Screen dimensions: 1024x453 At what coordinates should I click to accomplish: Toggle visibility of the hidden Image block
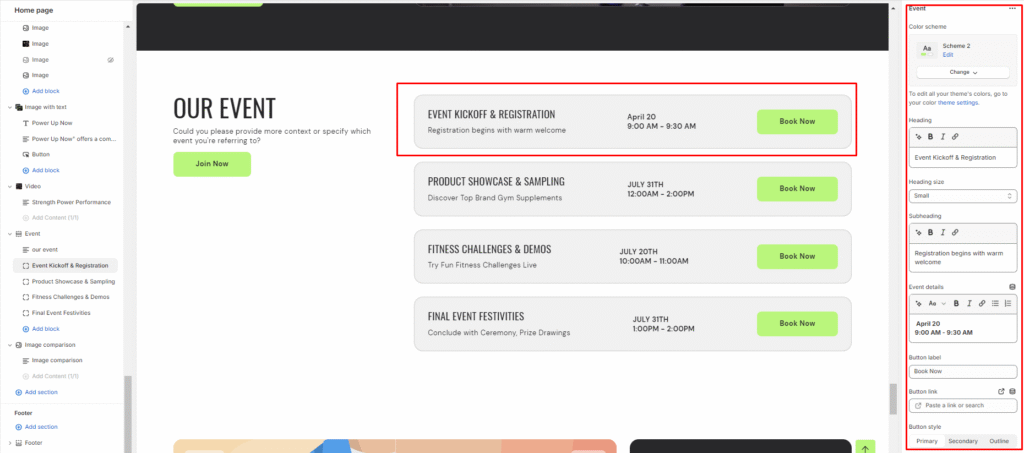click(111, 60)
